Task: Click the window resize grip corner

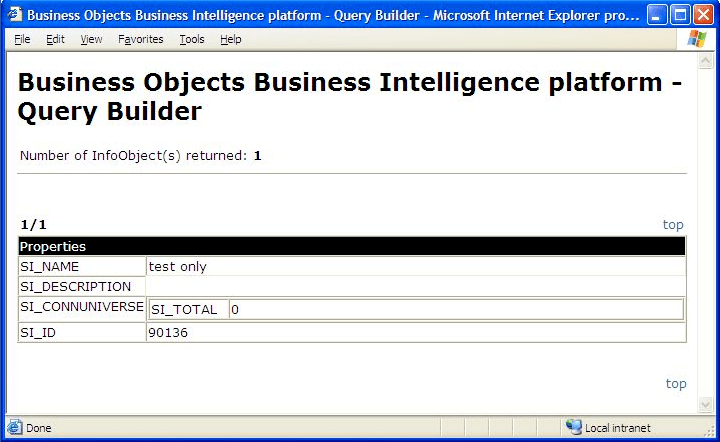Action: click(x=709, y=431)
